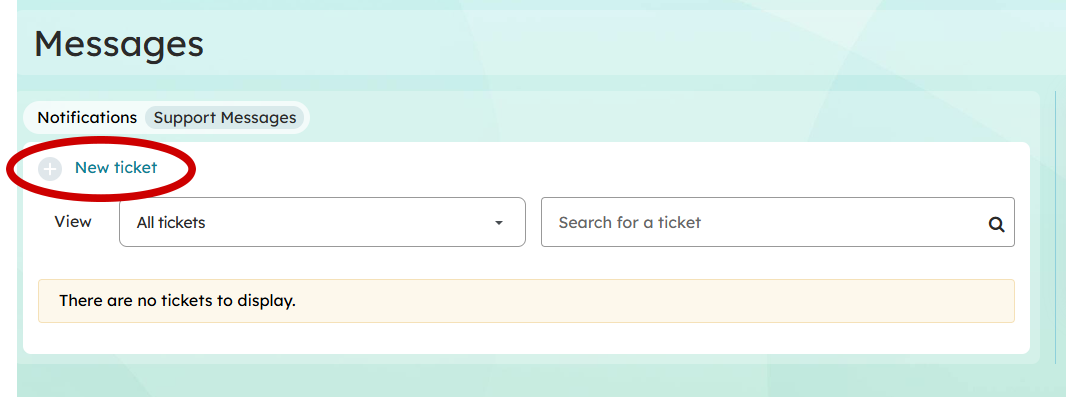Submit ticket search with the magnifier button
The image size is (1066, 397).
pyautogui.click(x=996, y=224)
